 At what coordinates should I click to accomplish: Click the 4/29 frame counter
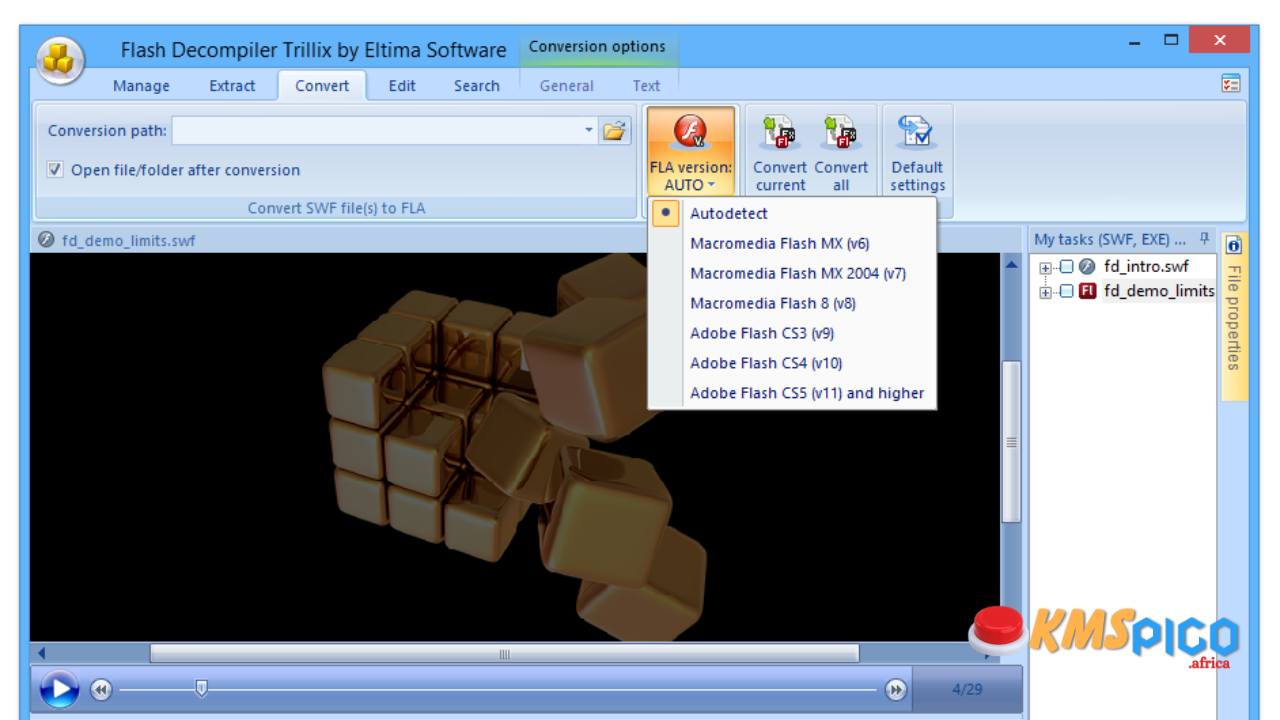[967, 689]
